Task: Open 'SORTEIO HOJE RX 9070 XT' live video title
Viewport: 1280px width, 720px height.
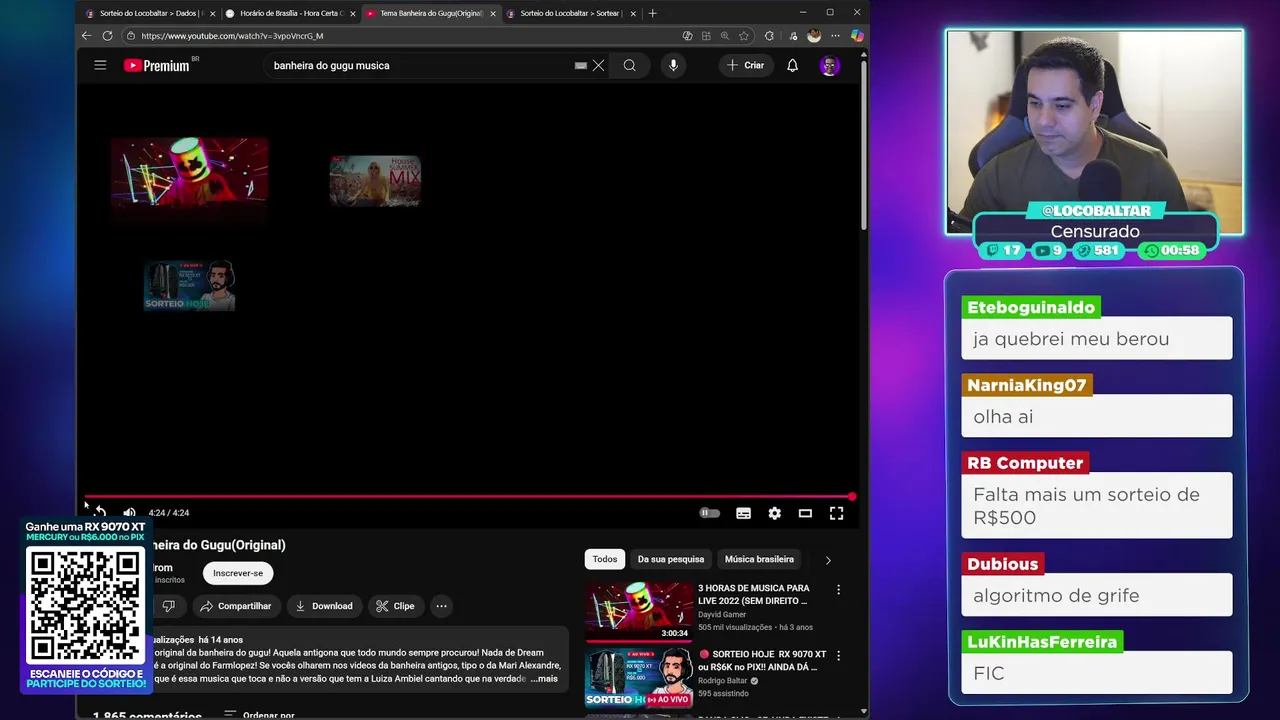Action: (762, 660)
